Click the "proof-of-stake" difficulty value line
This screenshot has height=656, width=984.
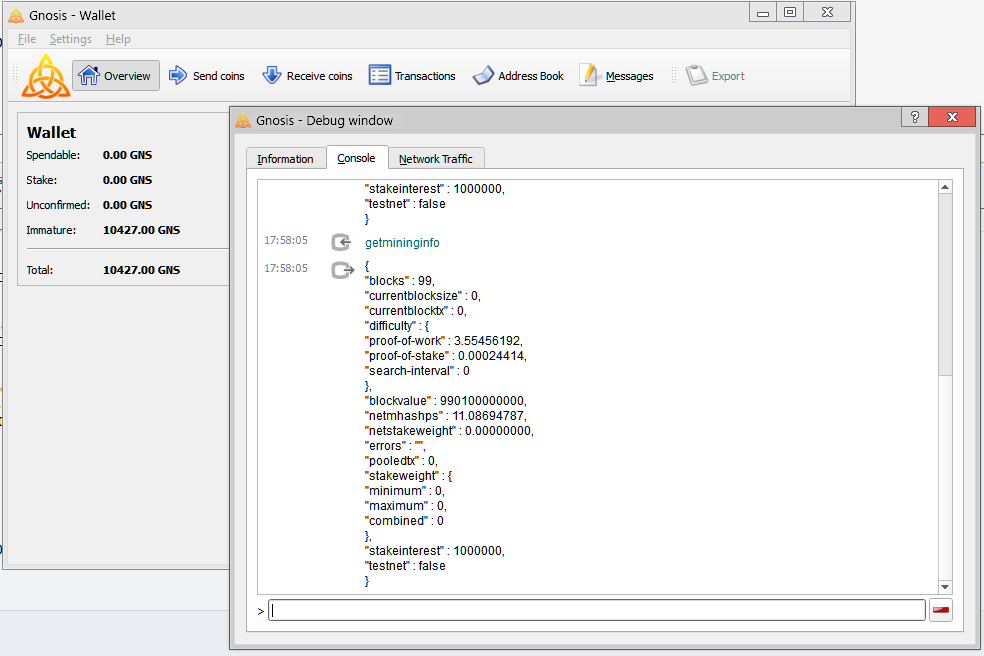pyautogui.click(x=446, y=356)
